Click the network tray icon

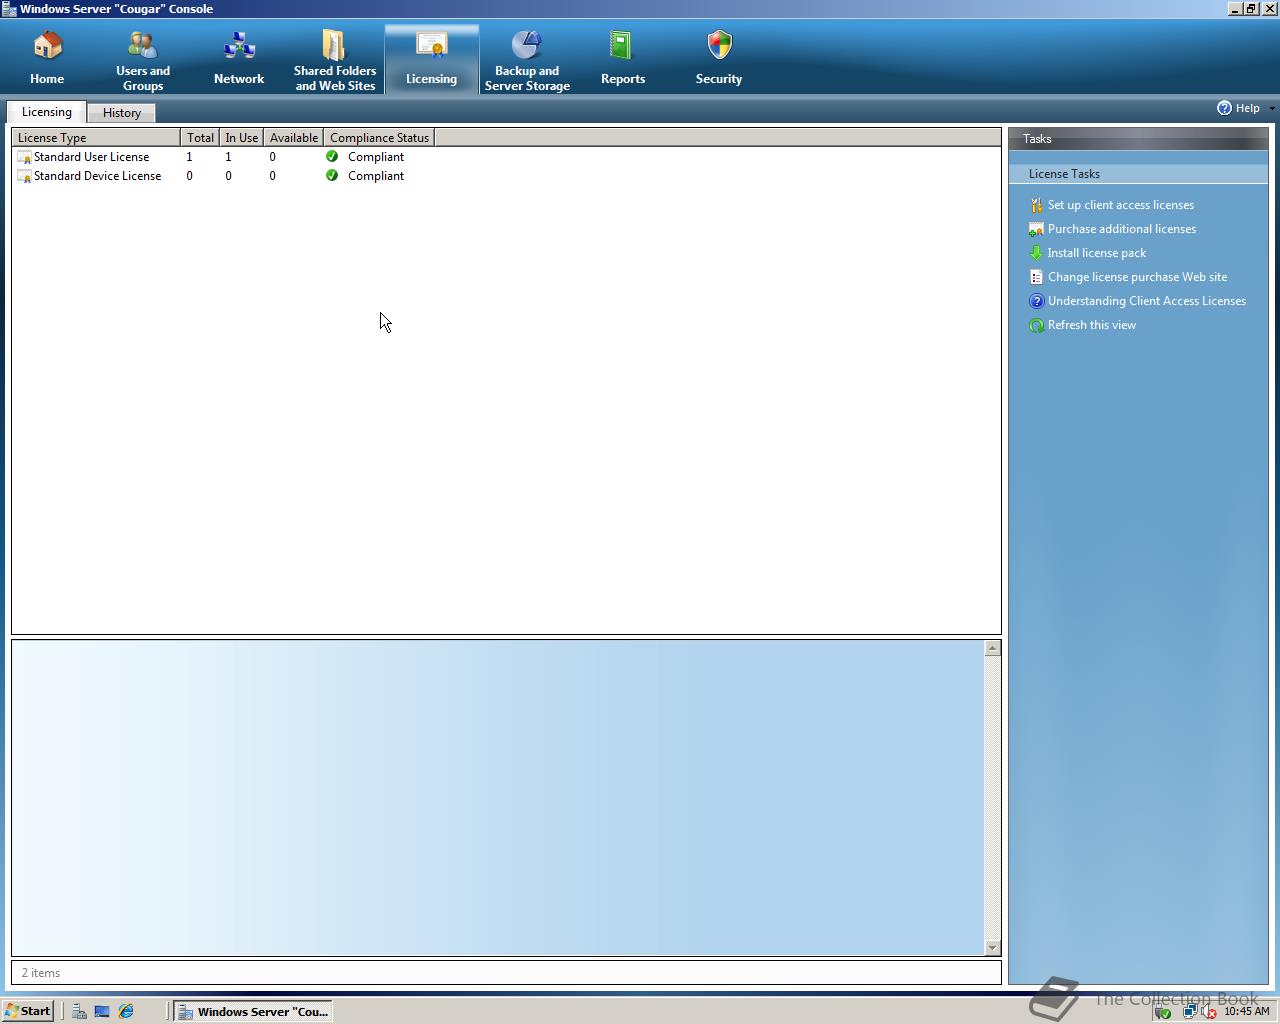[x=1188, y=1012]
